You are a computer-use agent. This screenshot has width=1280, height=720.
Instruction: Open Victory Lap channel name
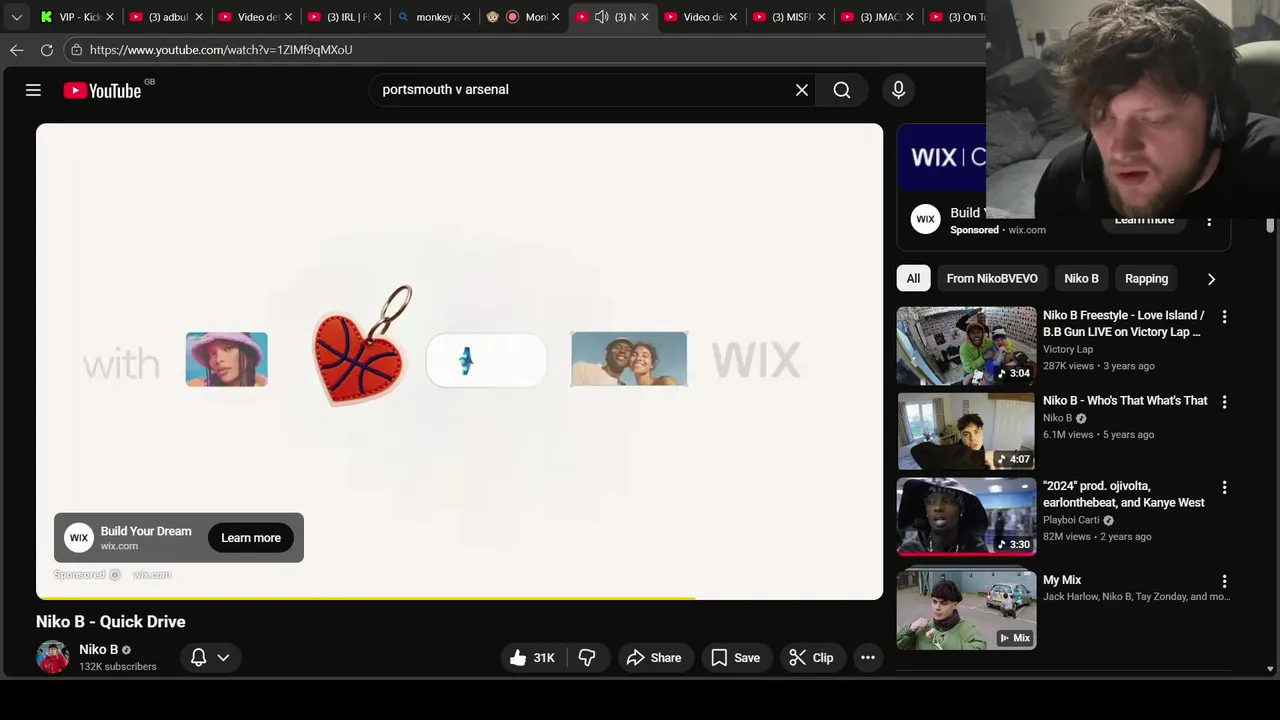pos(1068,349)
